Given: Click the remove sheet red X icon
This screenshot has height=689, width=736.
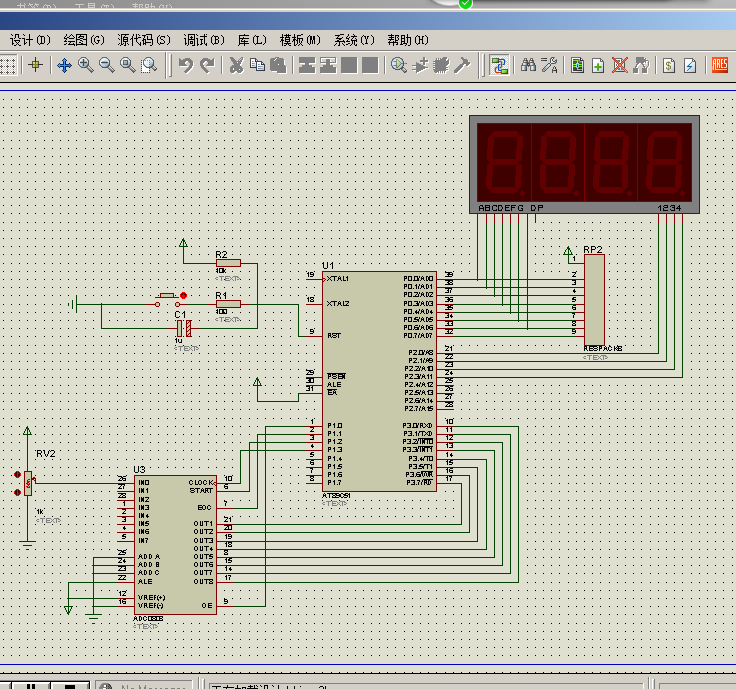Looking at the screenshot, I should [x=620, y=65].
